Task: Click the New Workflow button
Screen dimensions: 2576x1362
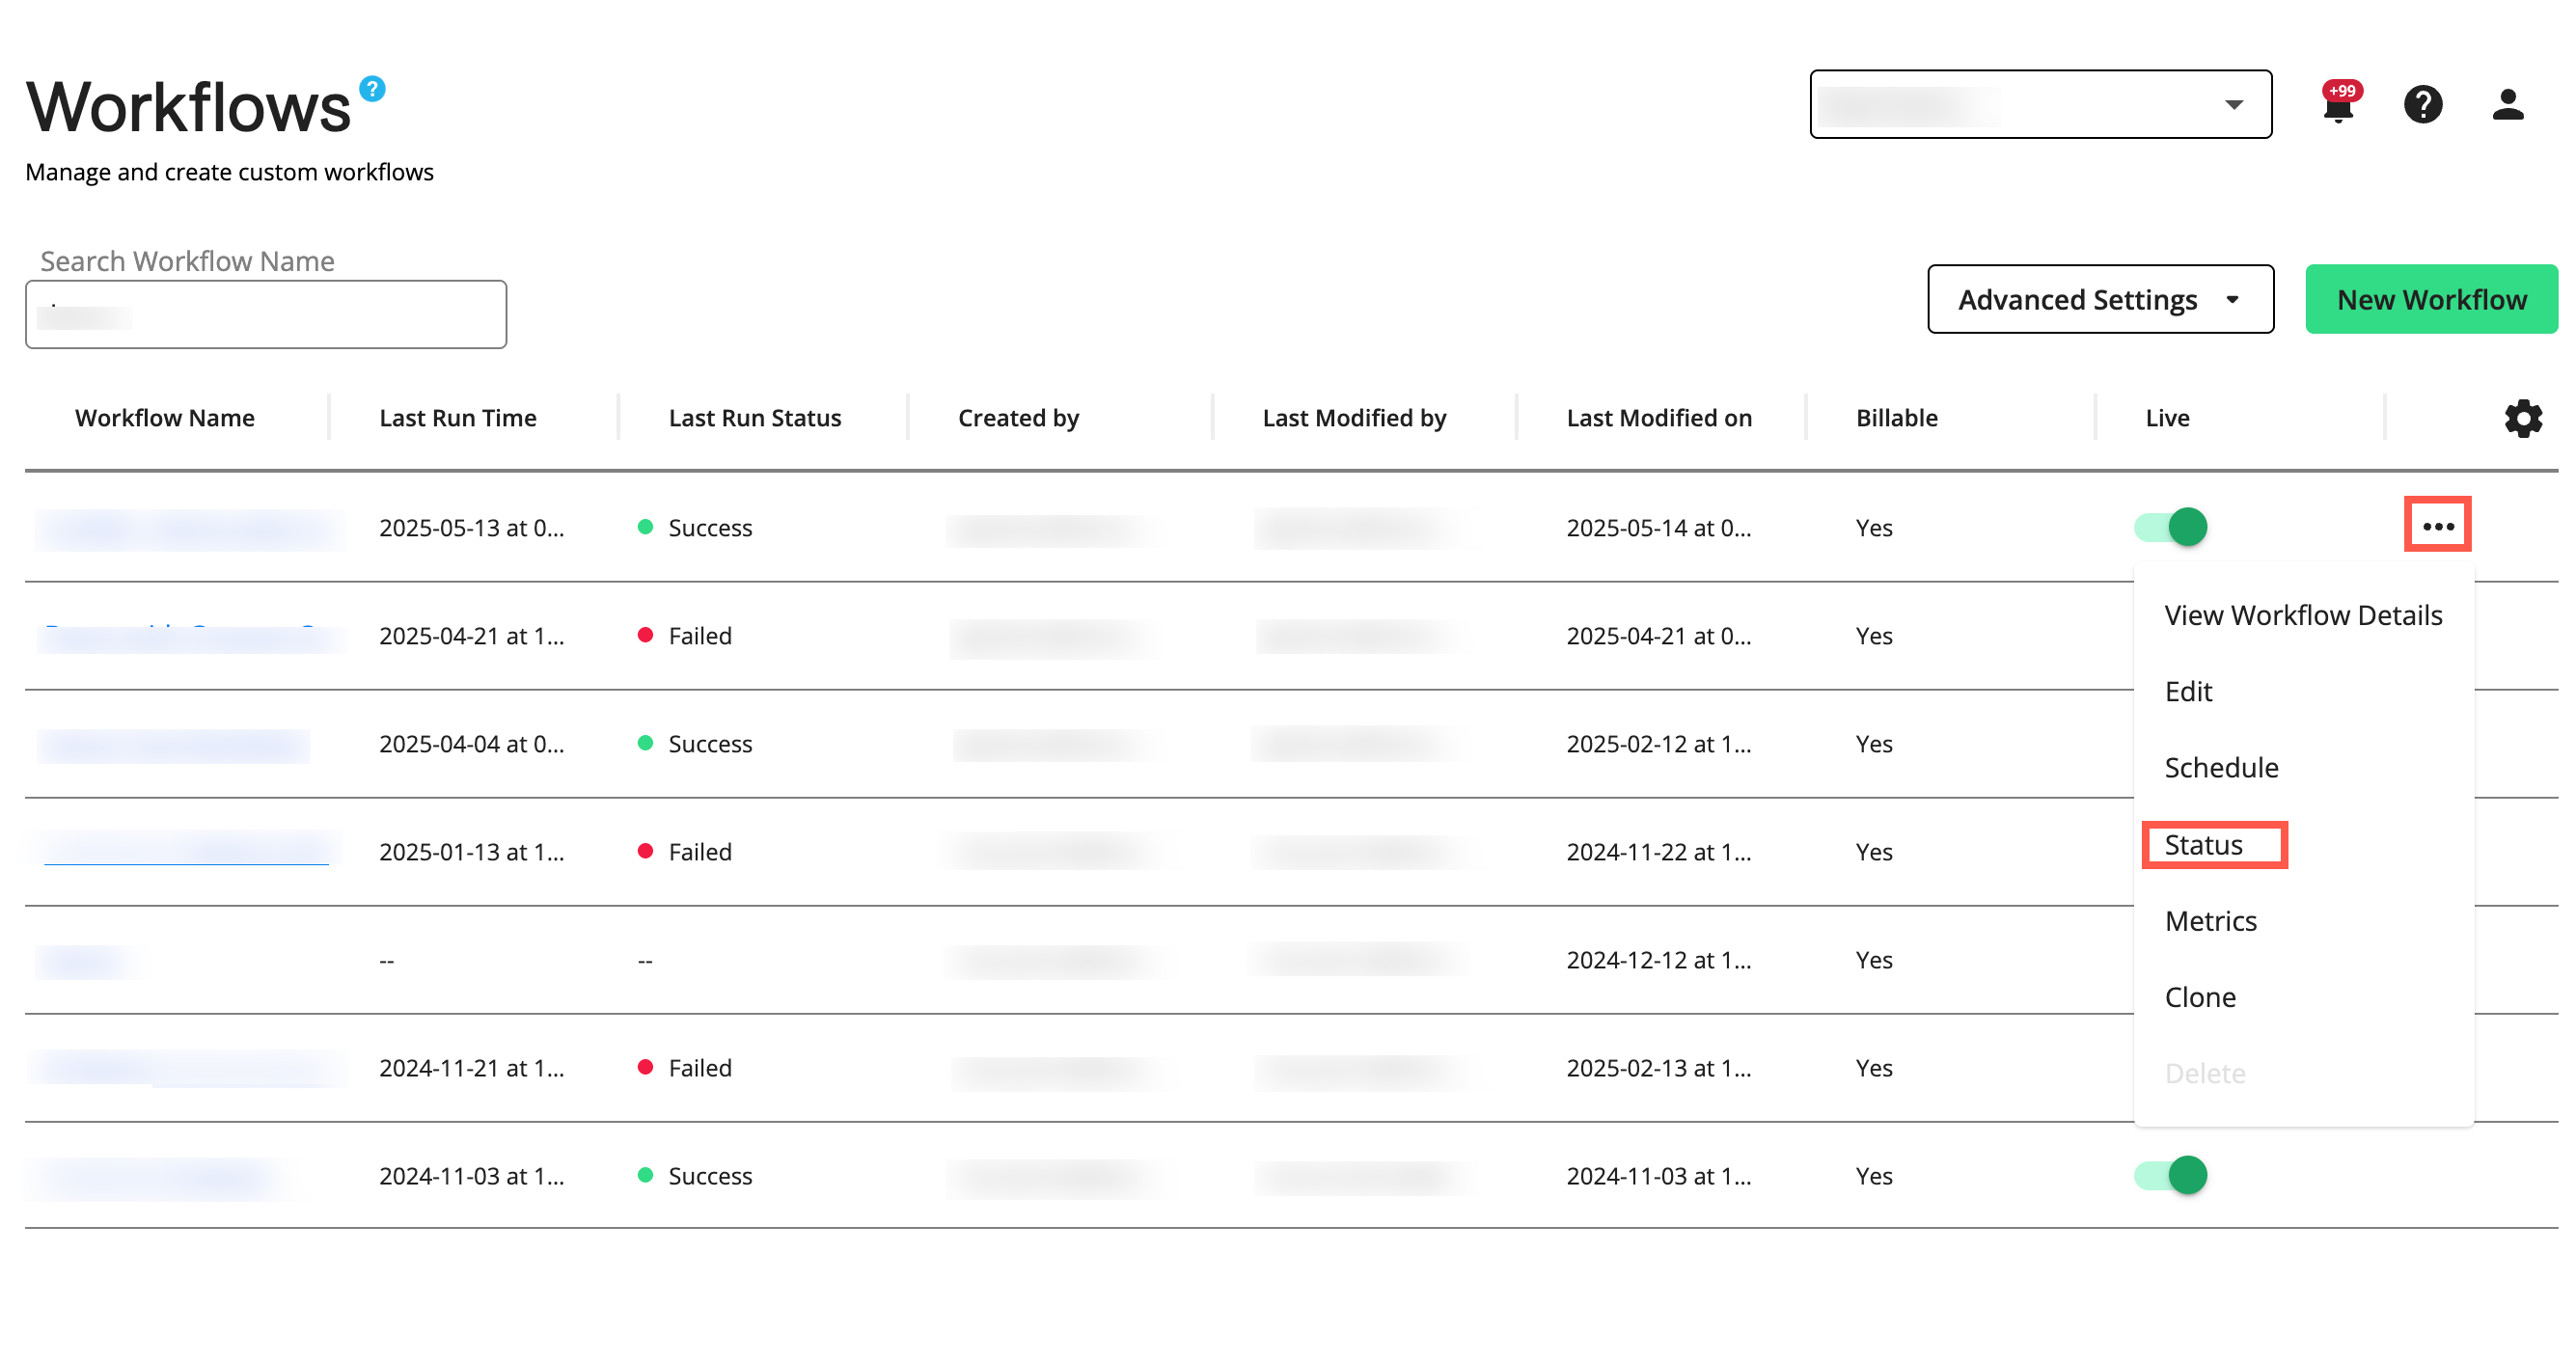Action: pos(2431,299)
